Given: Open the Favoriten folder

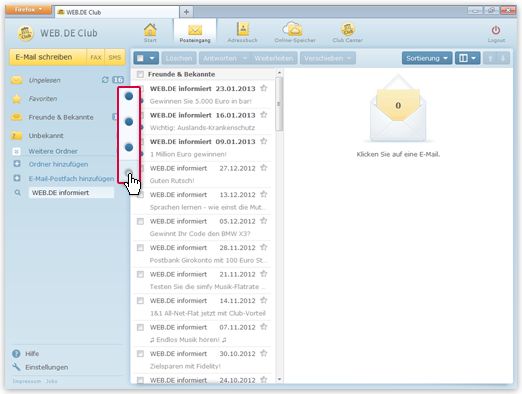Looking at the screenshot, I should point(43,99).
